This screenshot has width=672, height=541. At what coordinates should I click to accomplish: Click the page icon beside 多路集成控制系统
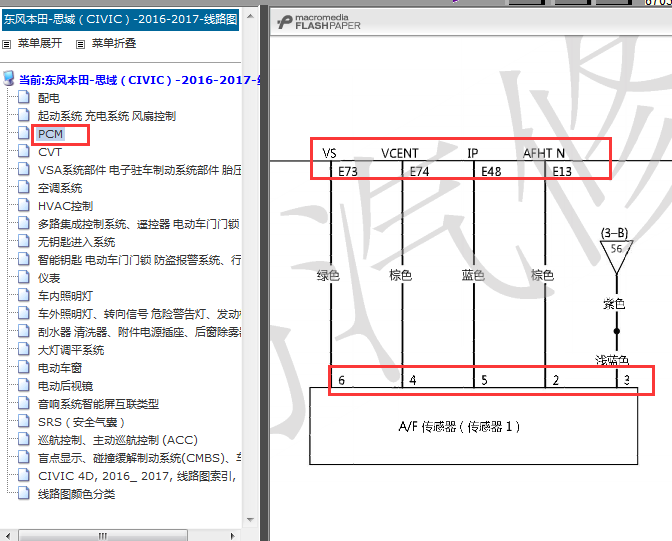point(24,223)
